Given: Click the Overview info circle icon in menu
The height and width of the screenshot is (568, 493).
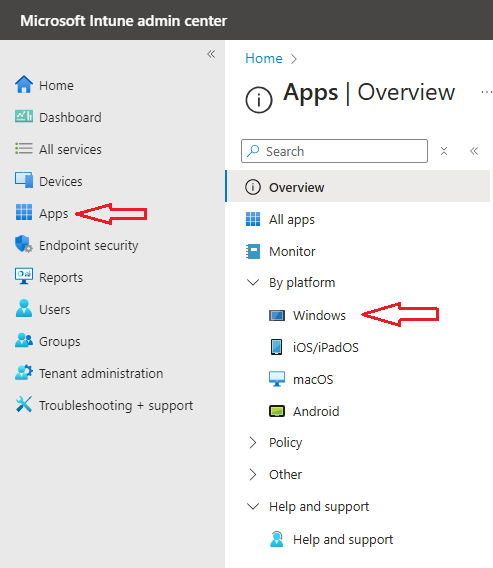Looking at the screenshot, I should [x=253, y=187].
